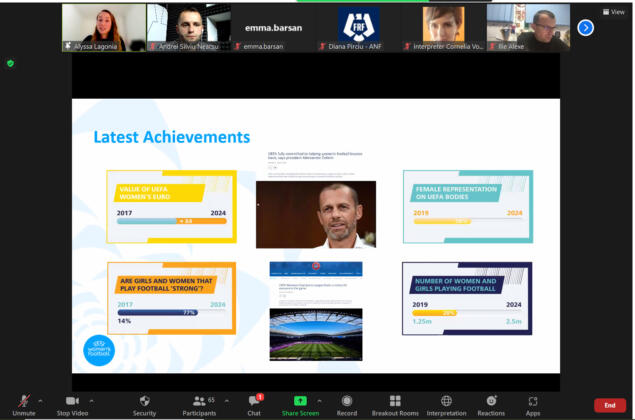Select Andrei Silviu Neacsu's video thumbnail
The width and height of the screenshot is (635, 420).
pyautogui.click(x=189, y=28)
